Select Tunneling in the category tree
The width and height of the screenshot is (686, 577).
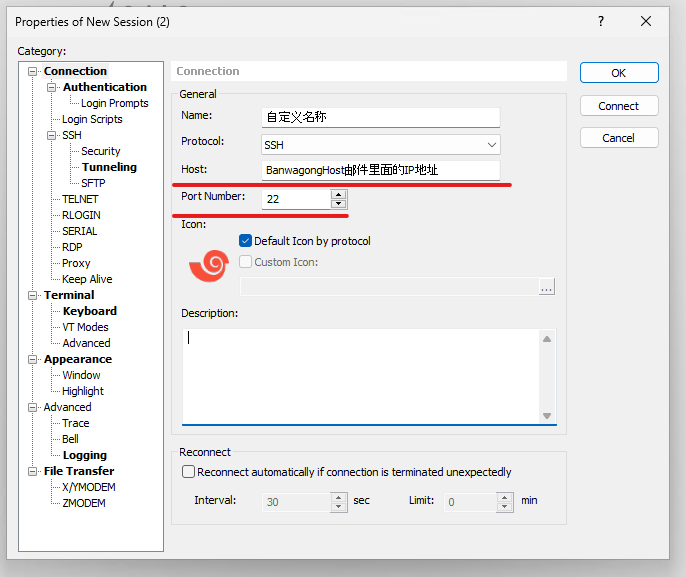click(x=109, y=167)
